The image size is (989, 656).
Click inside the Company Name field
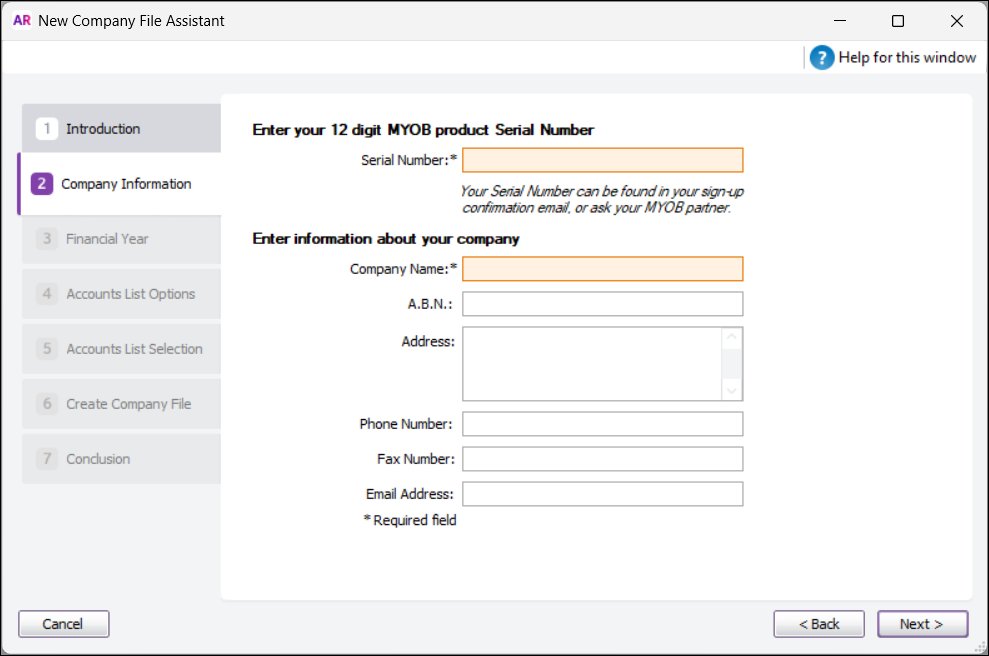602,268
